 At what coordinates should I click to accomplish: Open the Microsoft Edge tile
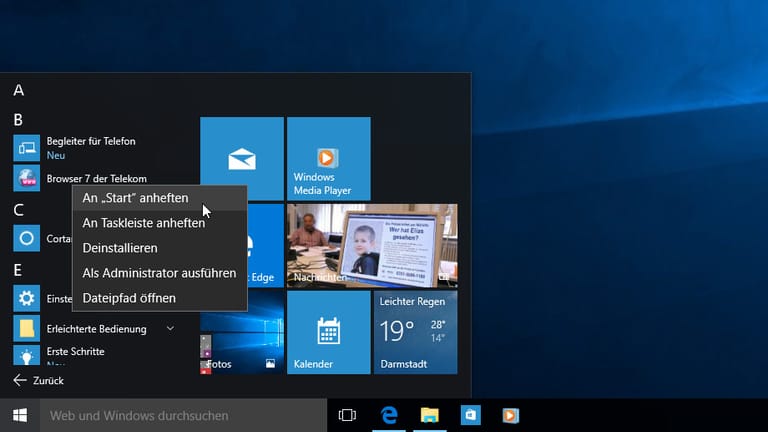pyautogui.click(x=265, y=246)
